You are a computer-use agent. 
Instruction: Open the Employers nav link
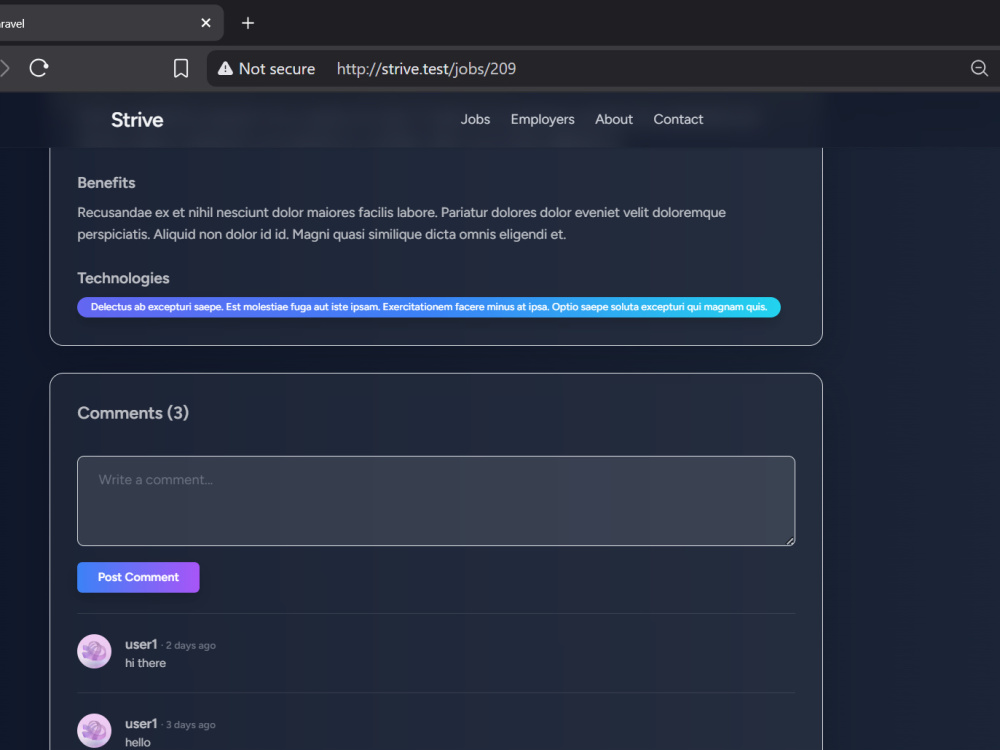point(542,119)
